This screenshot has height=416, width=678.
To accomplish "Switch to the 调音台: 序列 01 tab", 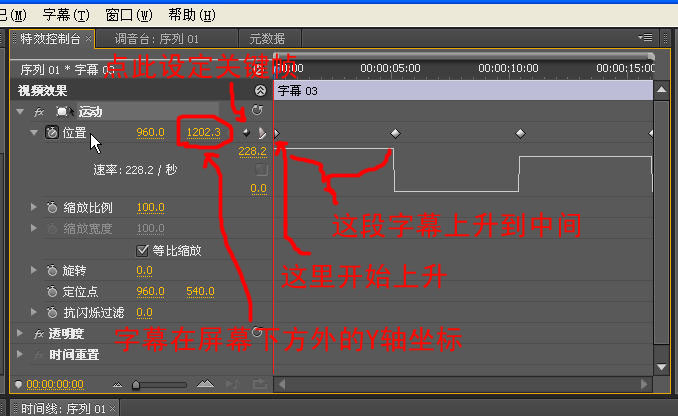I will tap(164, 38).
